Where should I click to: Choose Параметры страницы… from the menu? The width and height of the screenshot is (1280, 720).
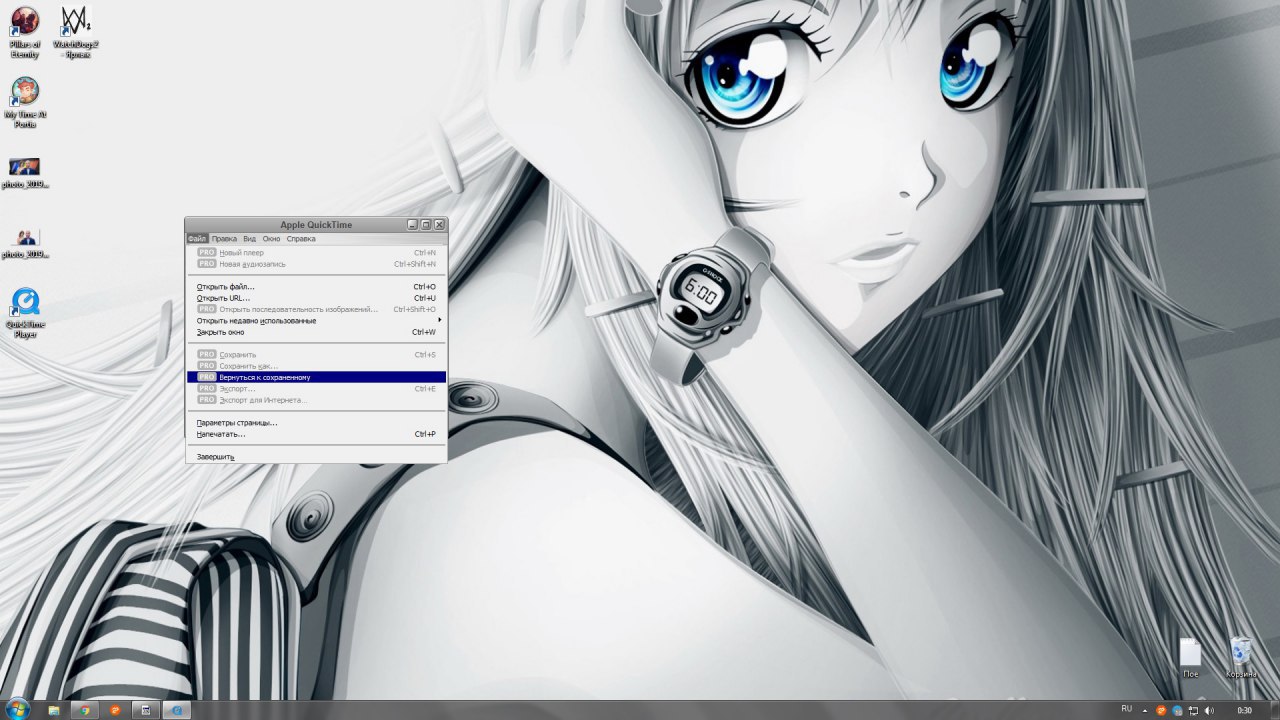pos(316,423)
